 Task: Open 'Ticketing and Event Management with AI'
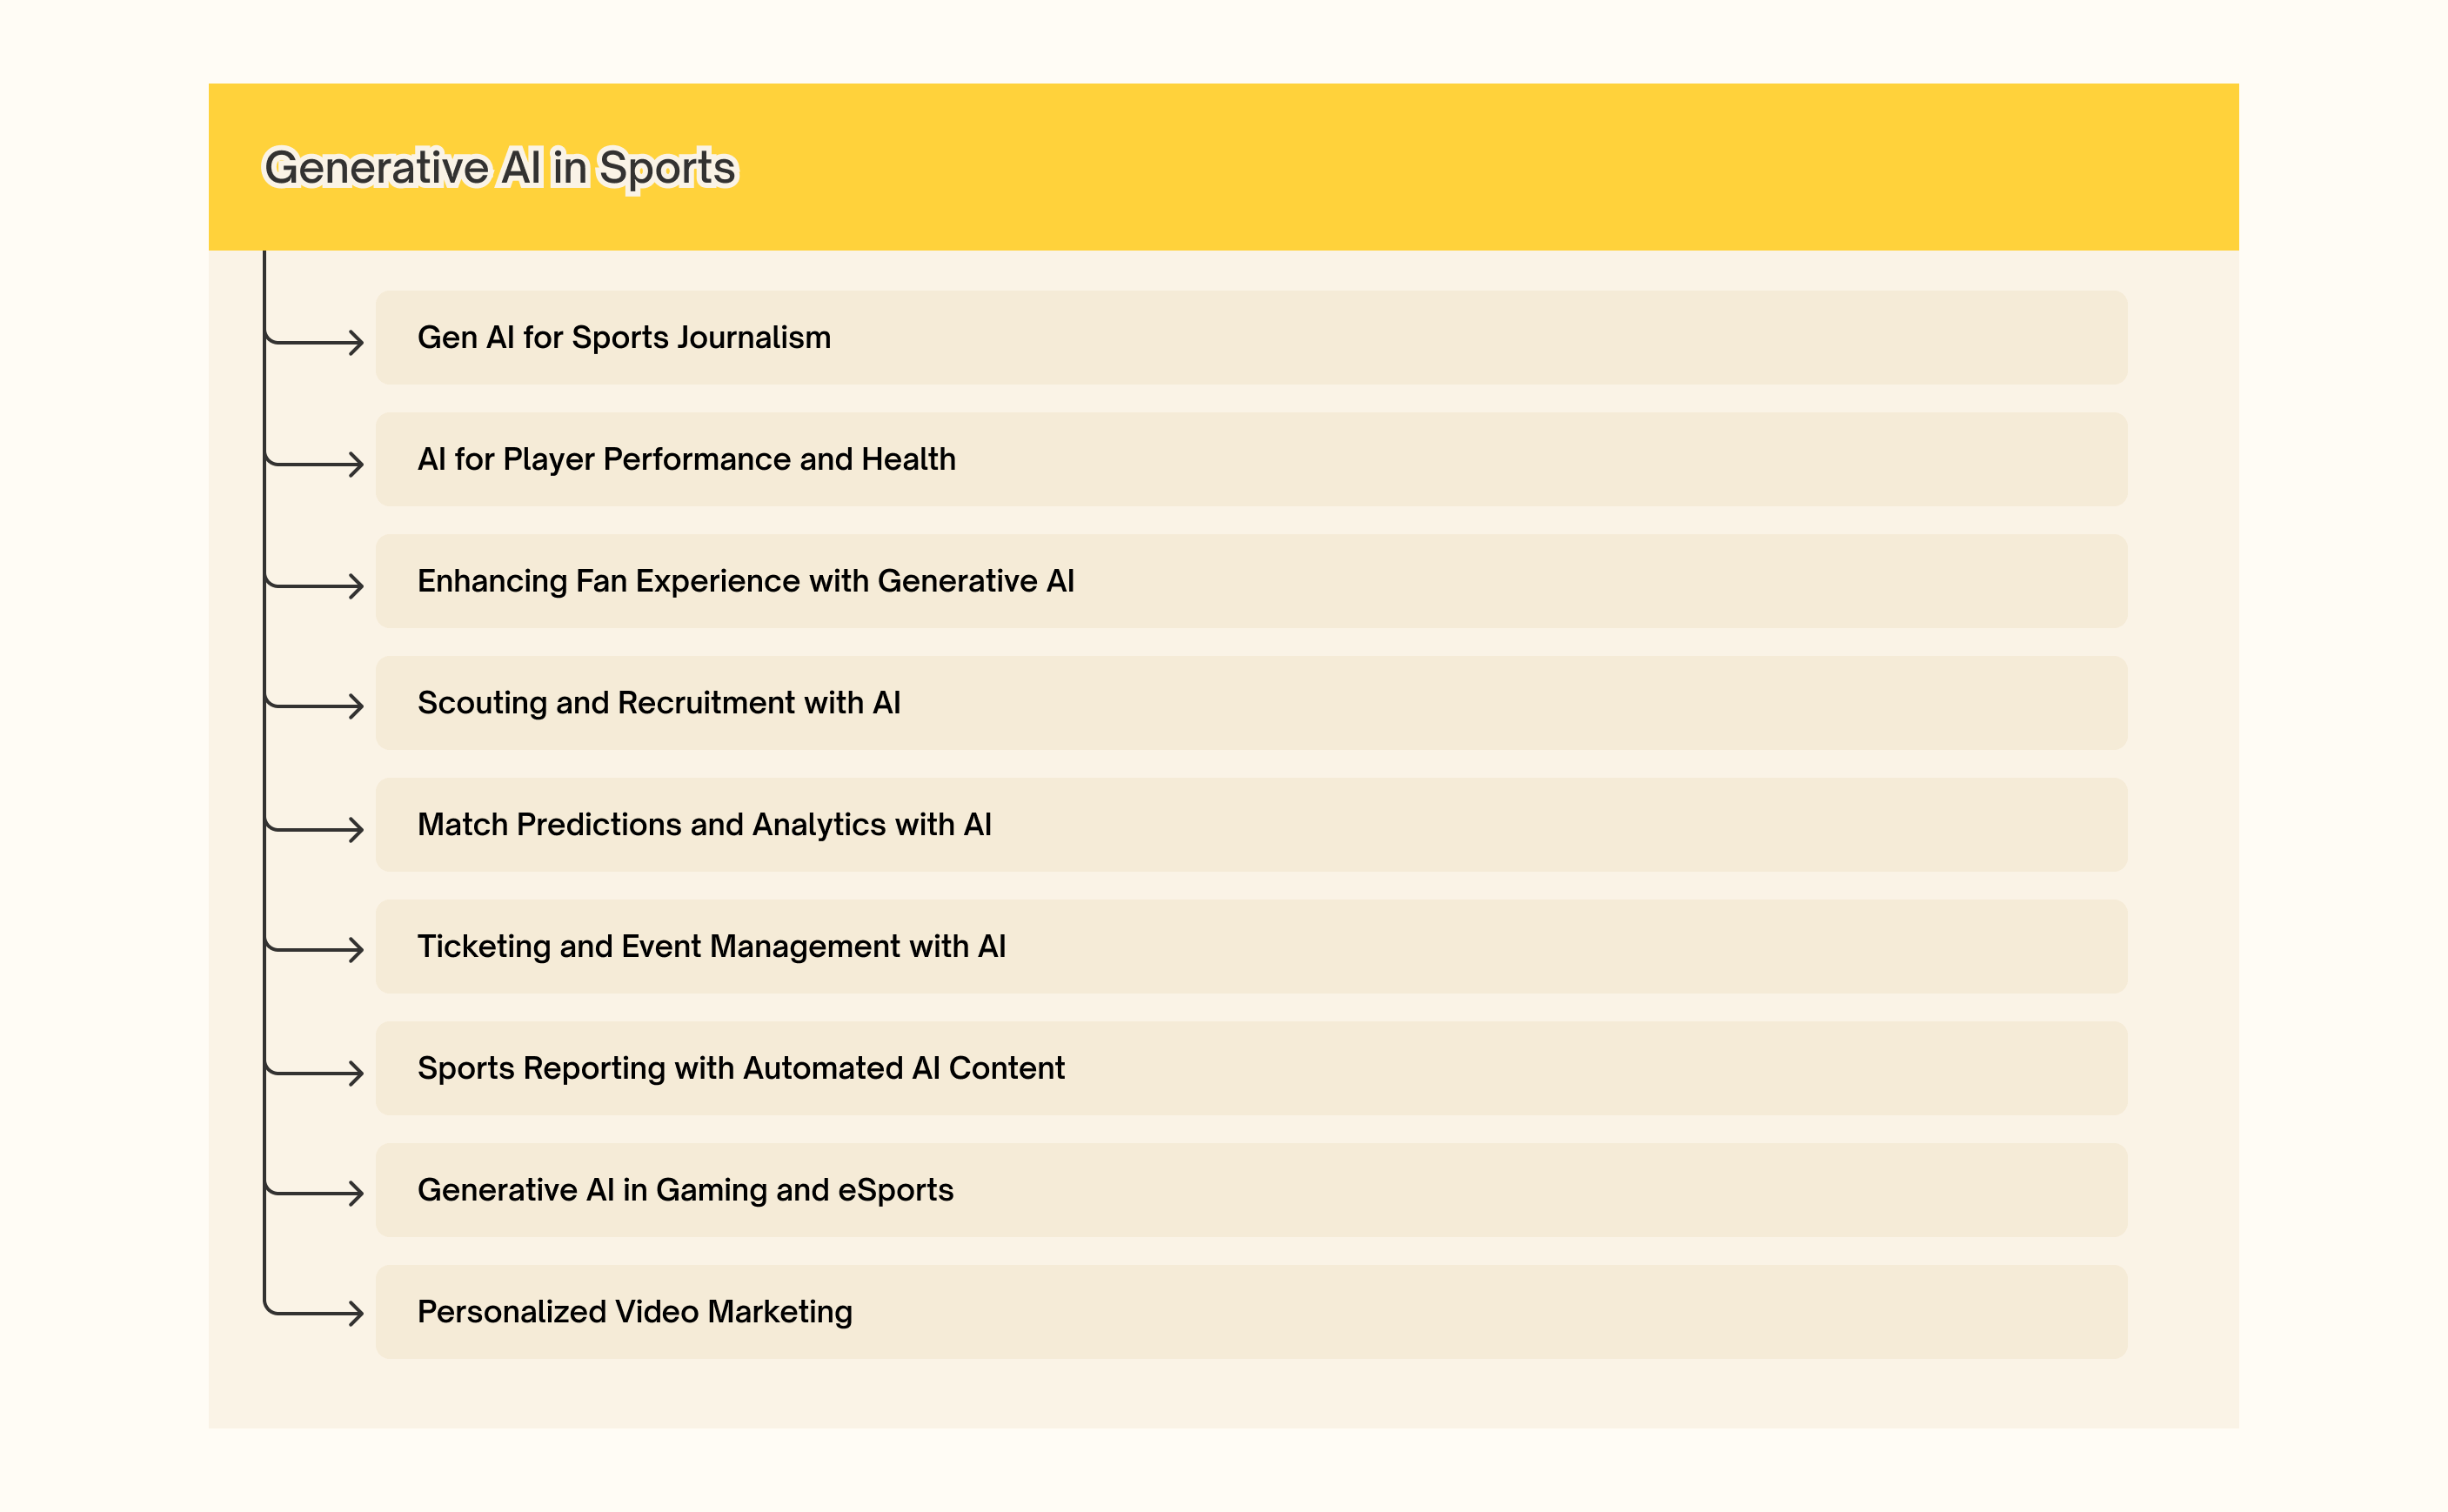point(1251,947)
